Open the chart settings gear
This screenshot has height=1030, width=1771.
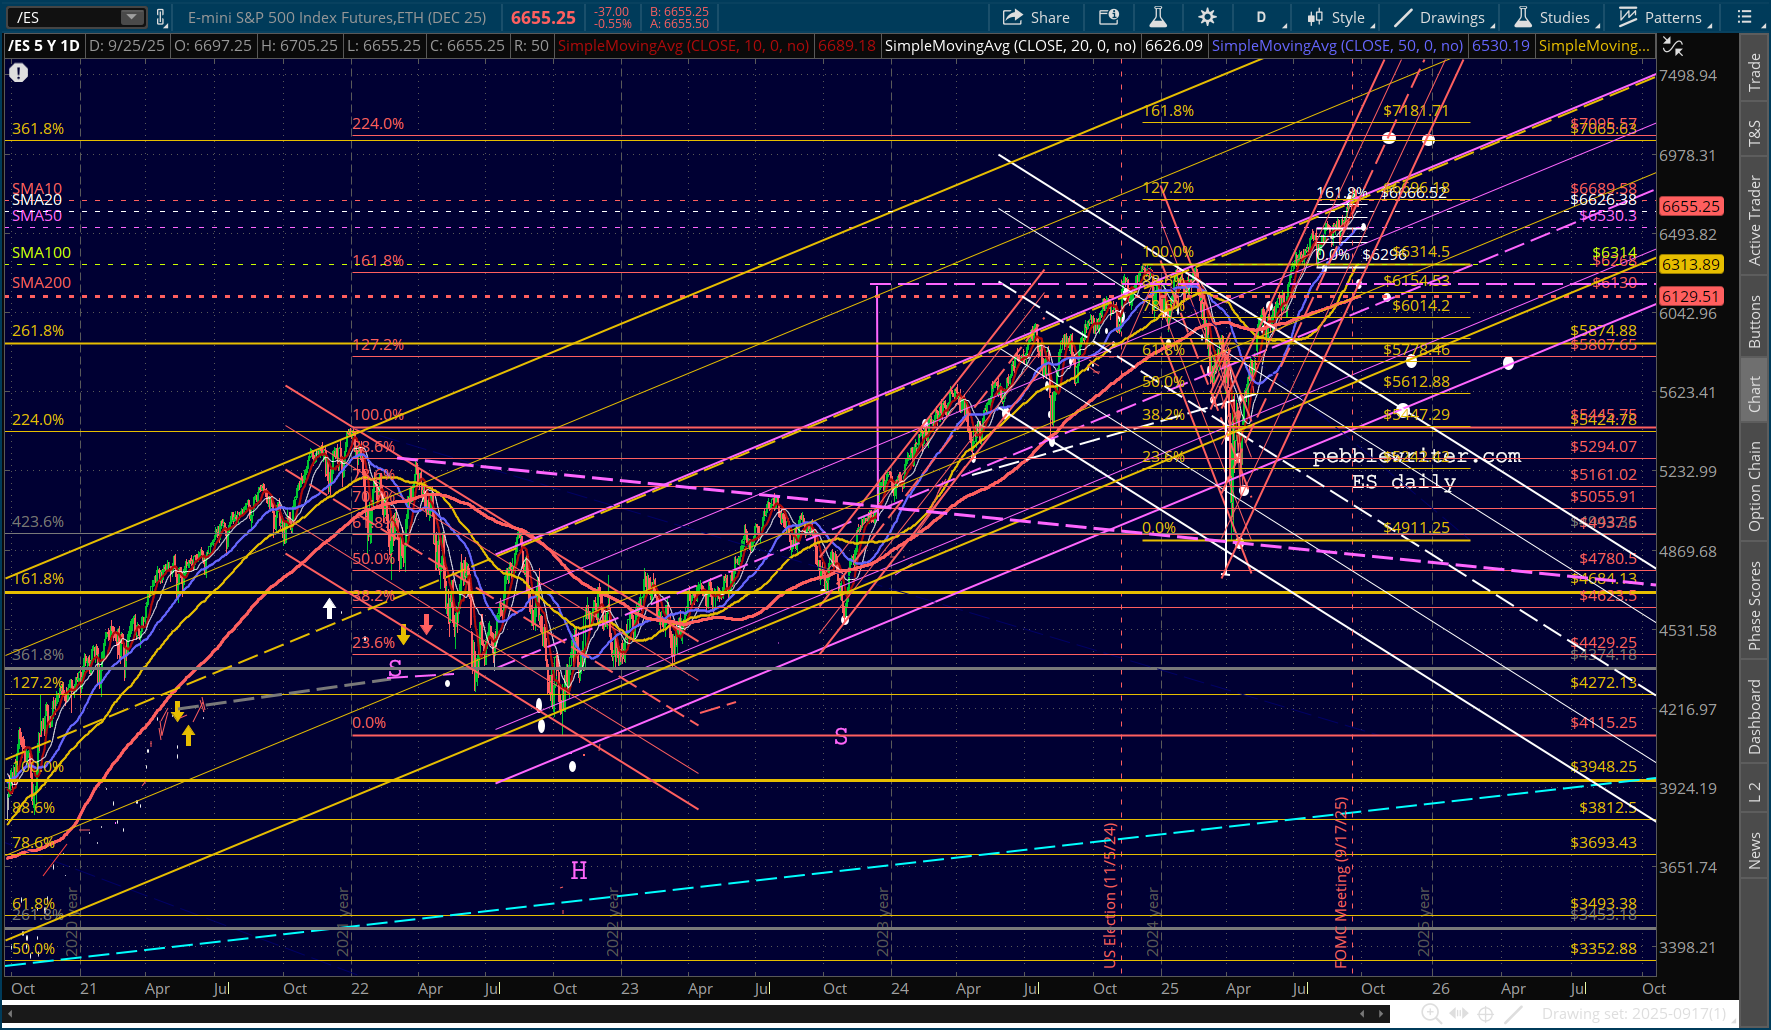point(1207,17)
